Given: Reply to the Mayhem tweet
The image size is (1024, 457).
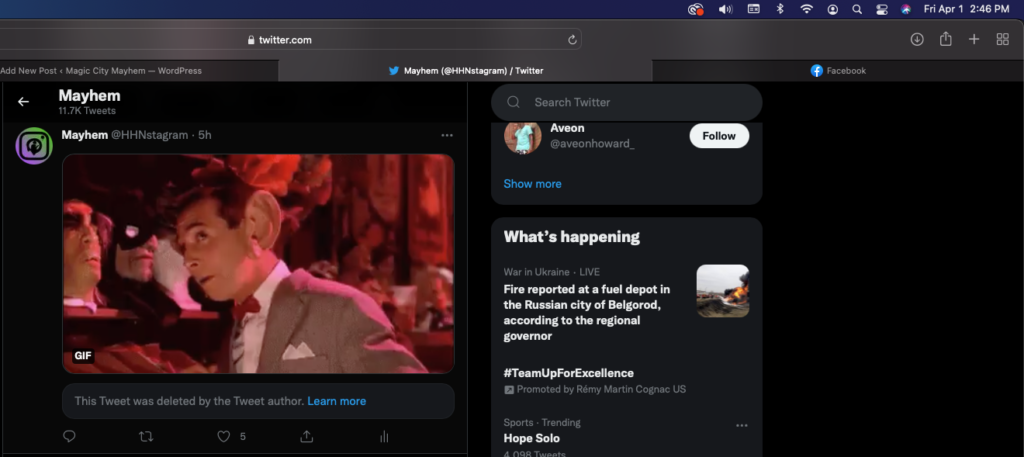Looking at the screenshot, I should point(69,436).
